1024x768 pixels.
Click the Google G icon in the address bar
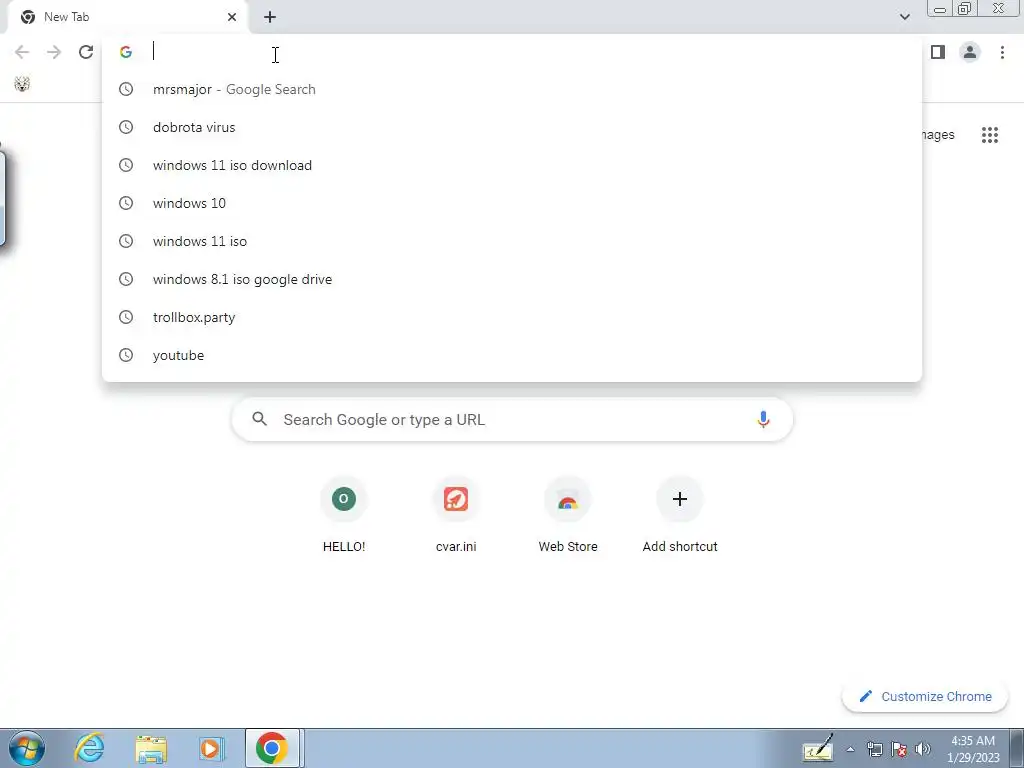coord(126,52)
